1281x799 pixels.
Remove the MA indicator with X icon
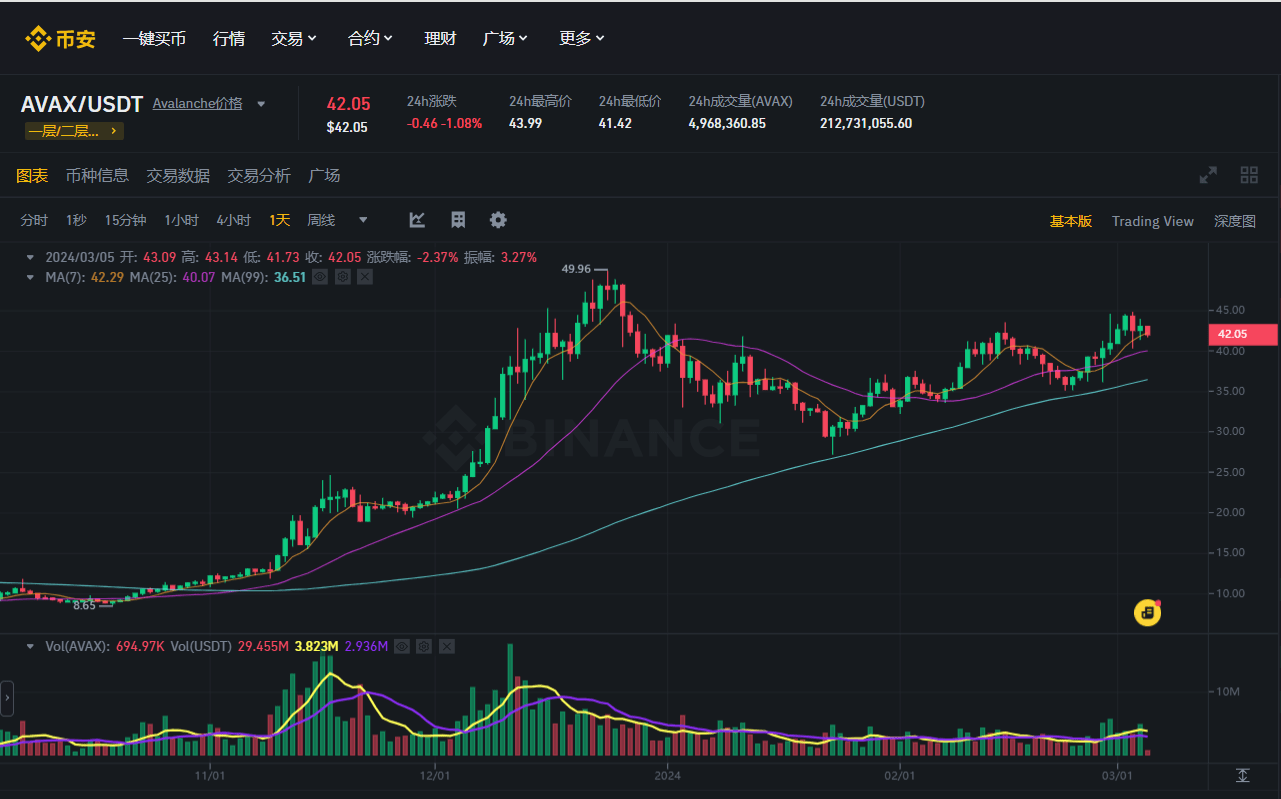(365, 276)
